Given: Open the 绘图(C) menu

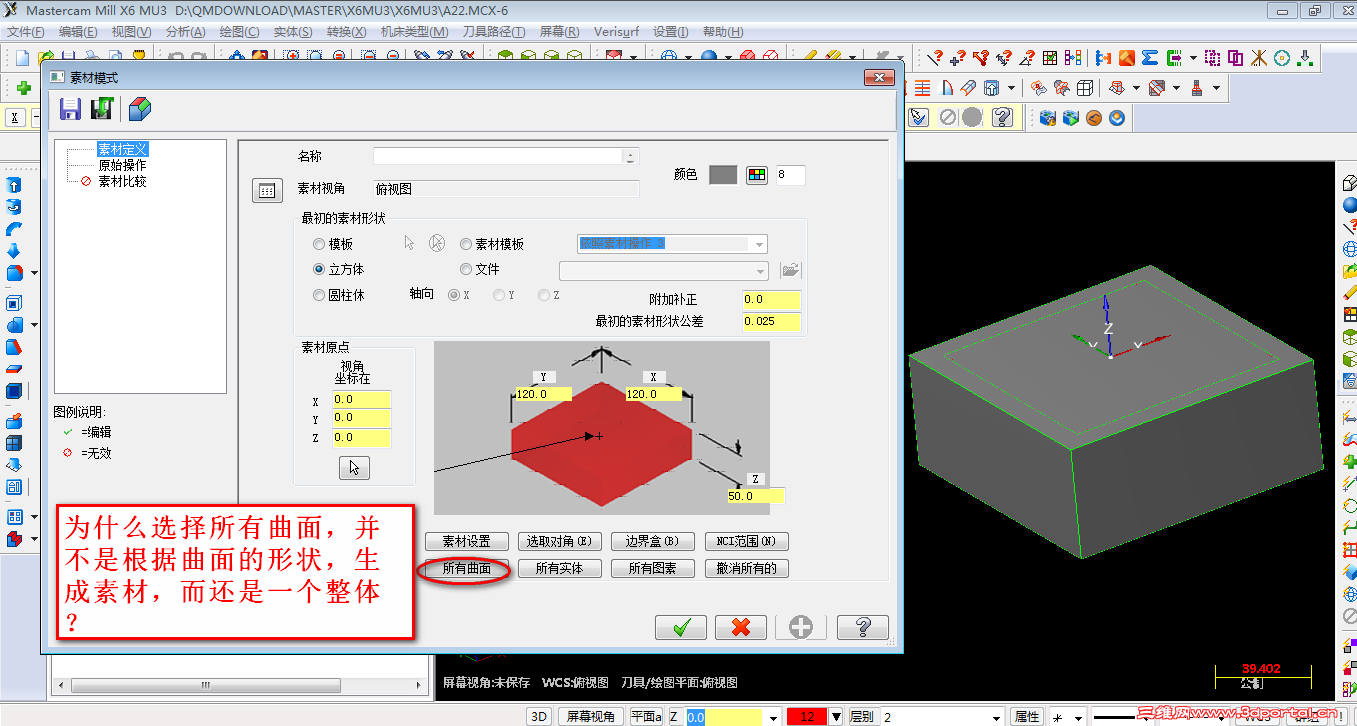Looking at the screenshot, I should pos(238,32).
